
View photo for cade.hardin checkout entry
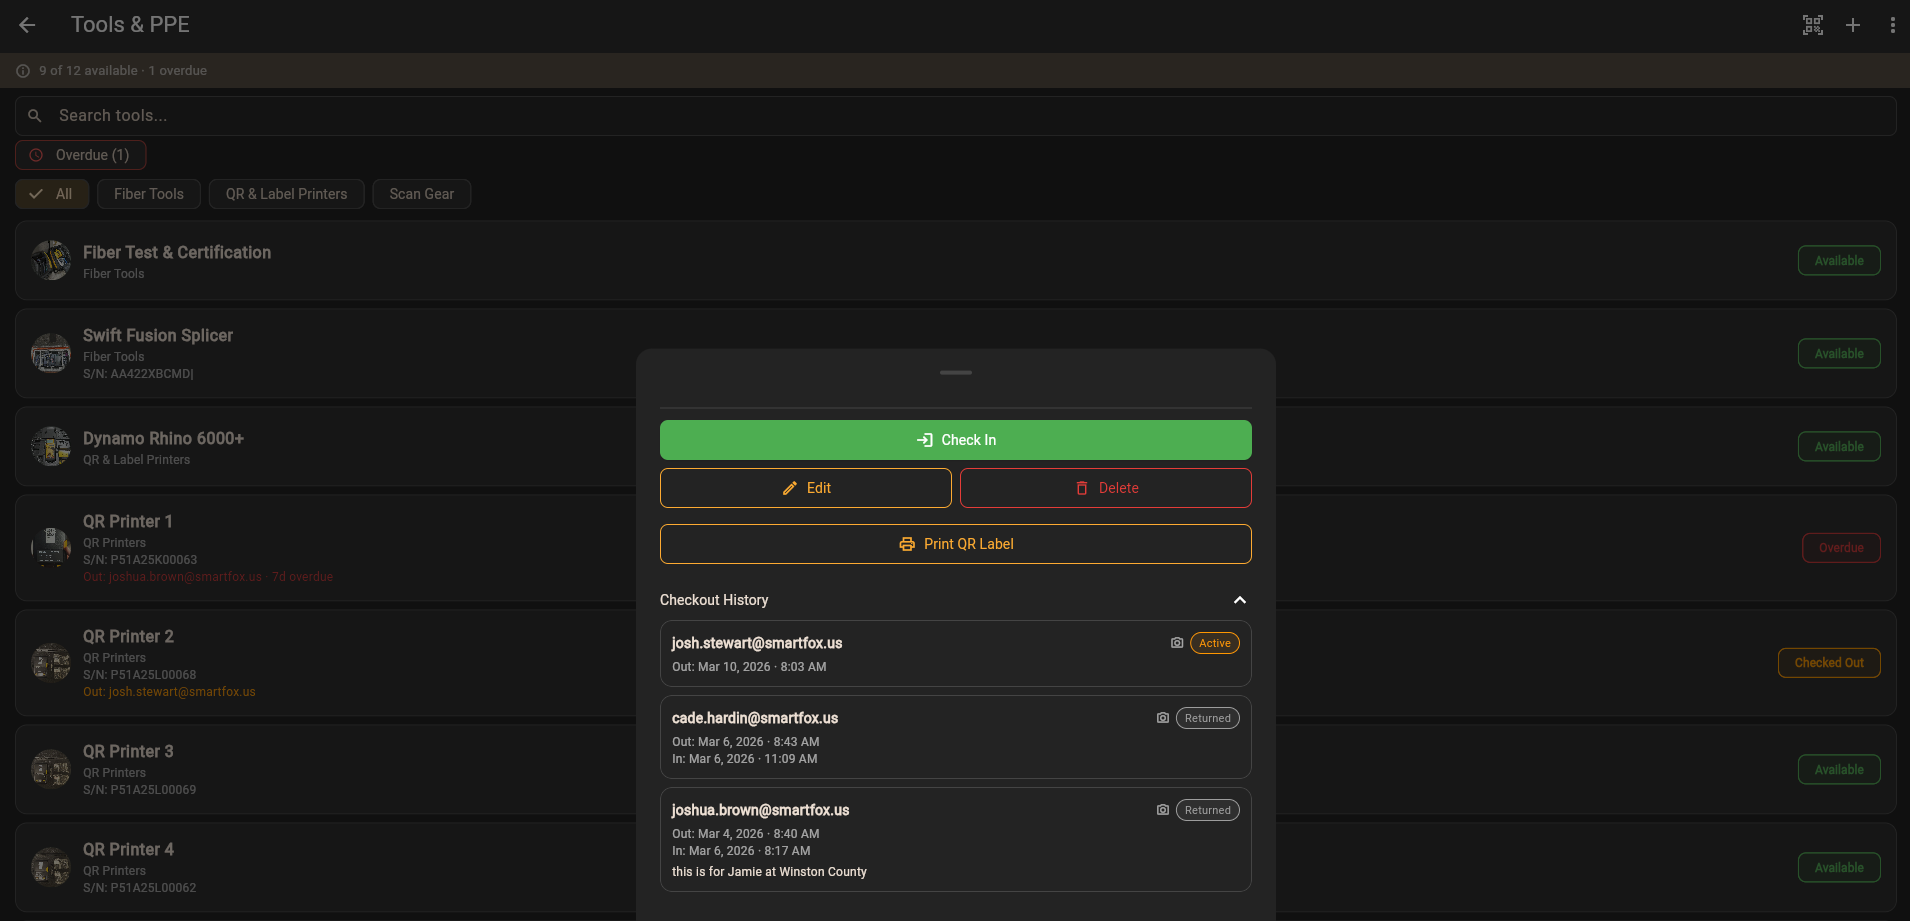[x=1162, y=718]
